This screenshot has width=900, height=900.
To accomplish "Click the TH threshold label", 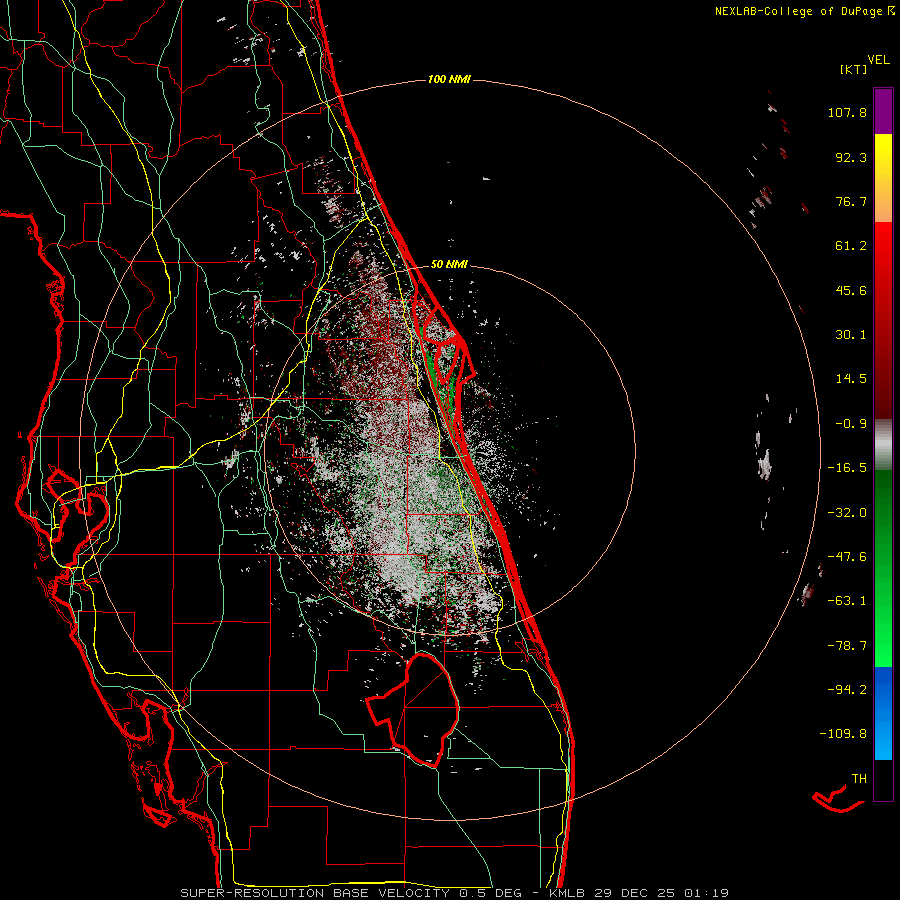I will 859,779.
